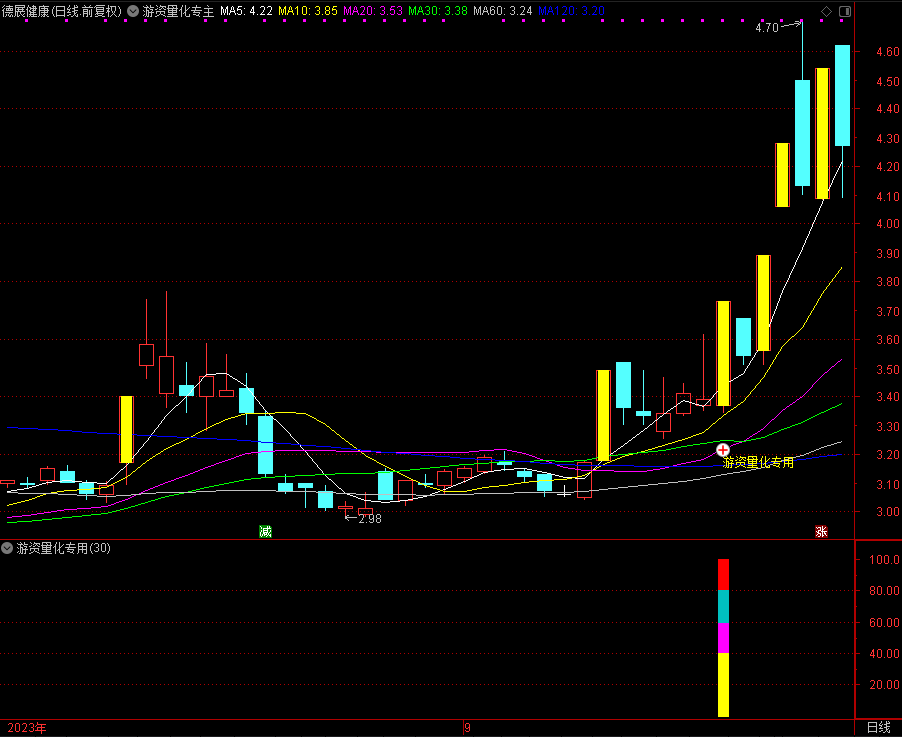The height and width of the screenshot is (737, 902).
Task: Click yellow segment of signal bar
Action: click(724, 685)
